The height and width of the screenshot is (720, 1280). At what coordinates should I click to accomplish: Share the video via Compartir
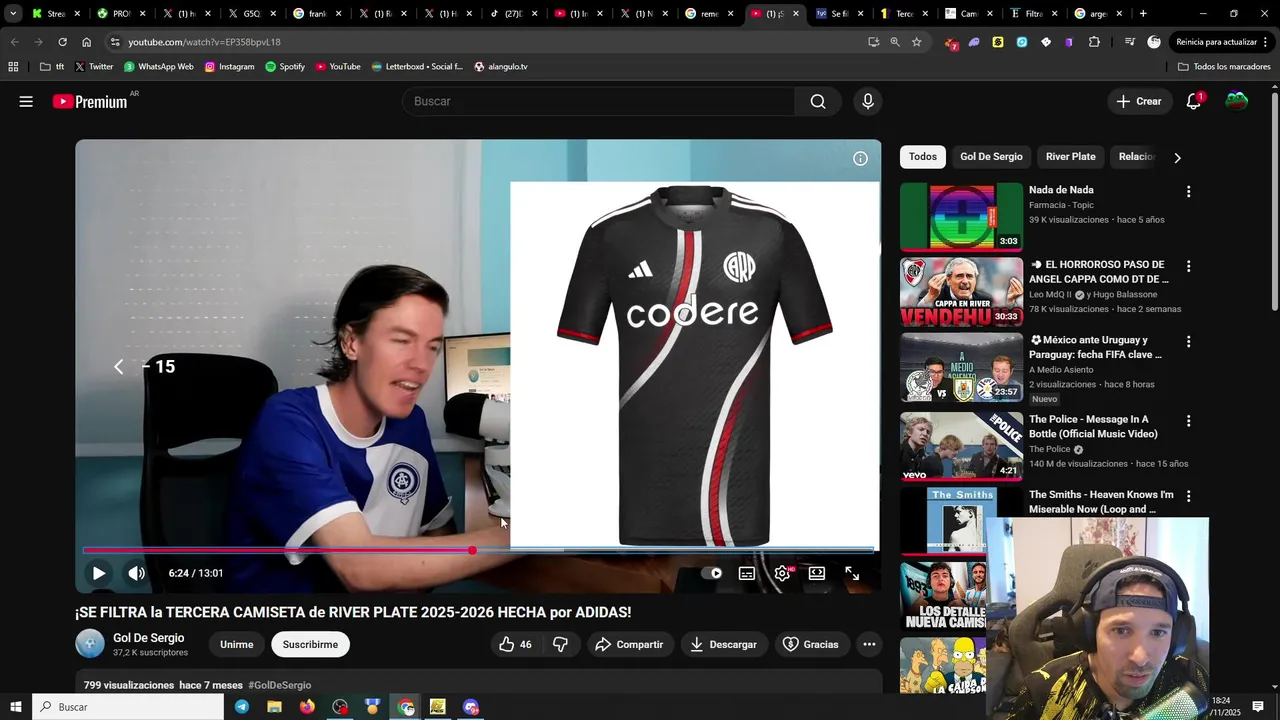tap(629, 644)
